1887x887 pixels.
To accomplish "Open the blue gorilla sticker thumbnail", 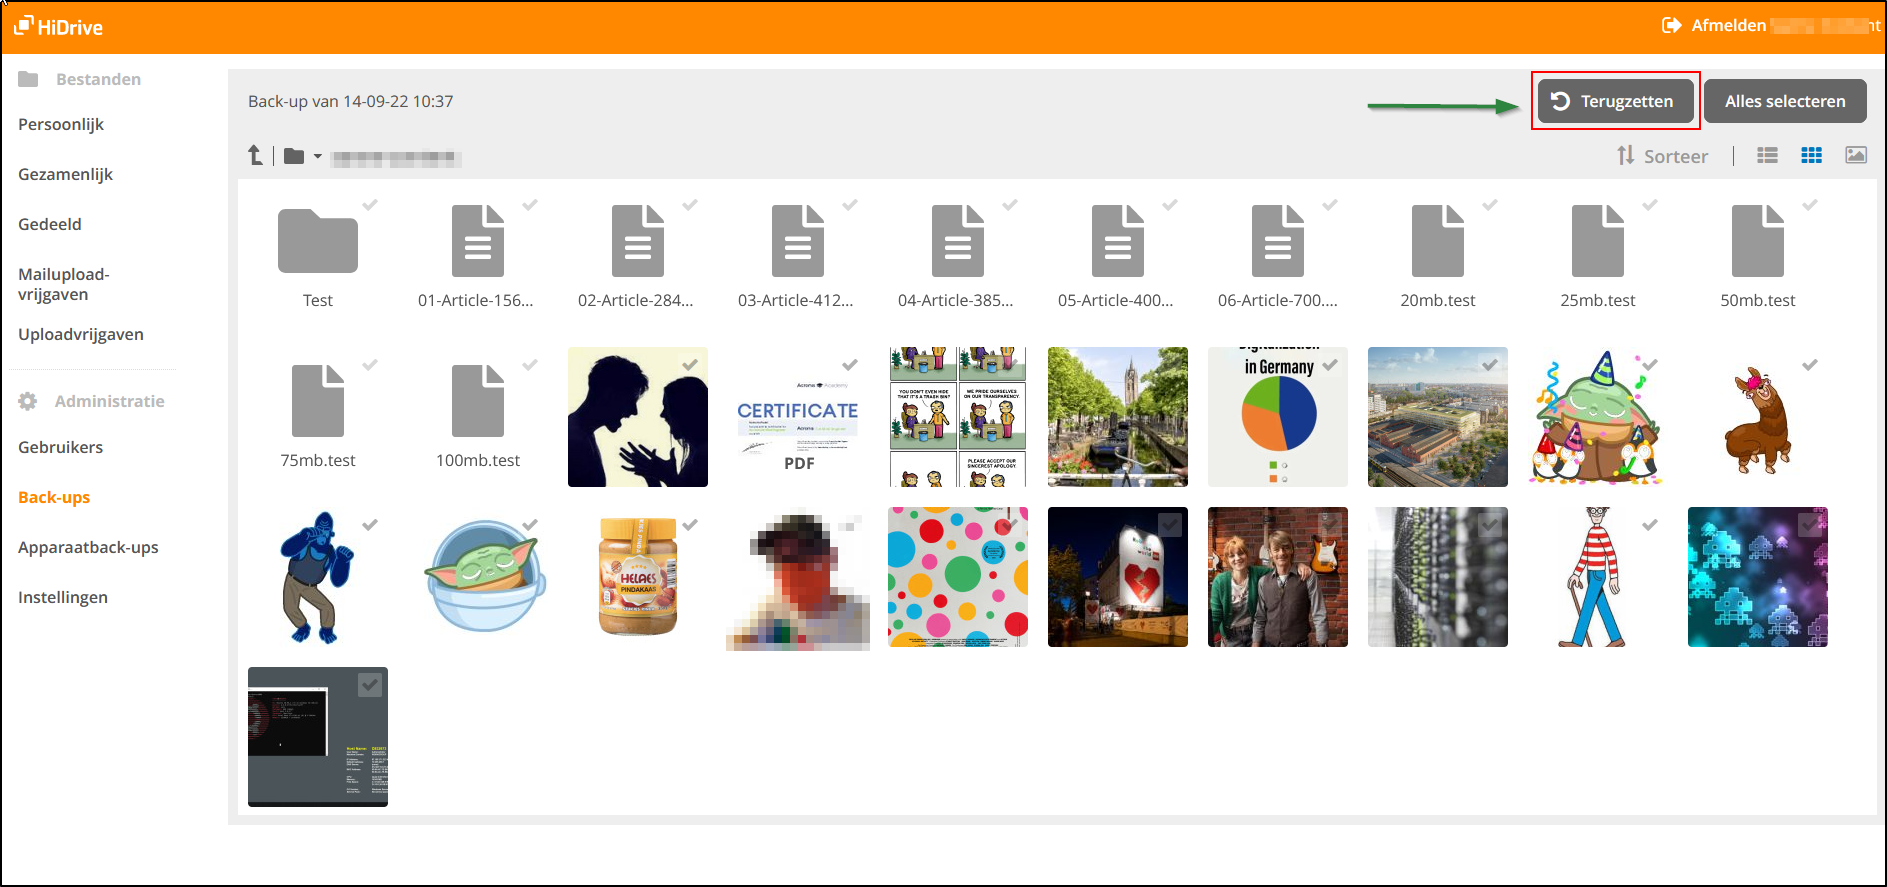I will click(318, 577).
